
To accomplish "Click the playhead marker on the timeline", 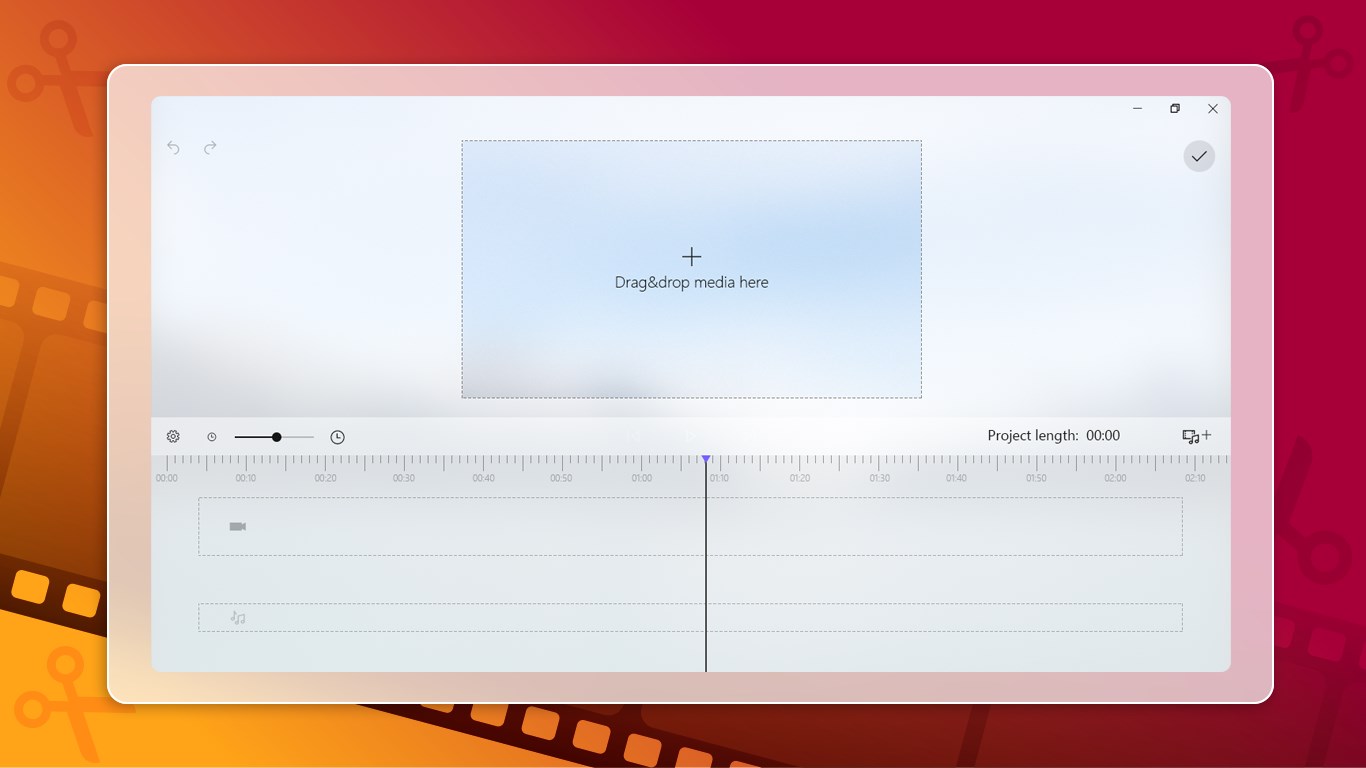I will pyautogui.click(x=707, y=459).
